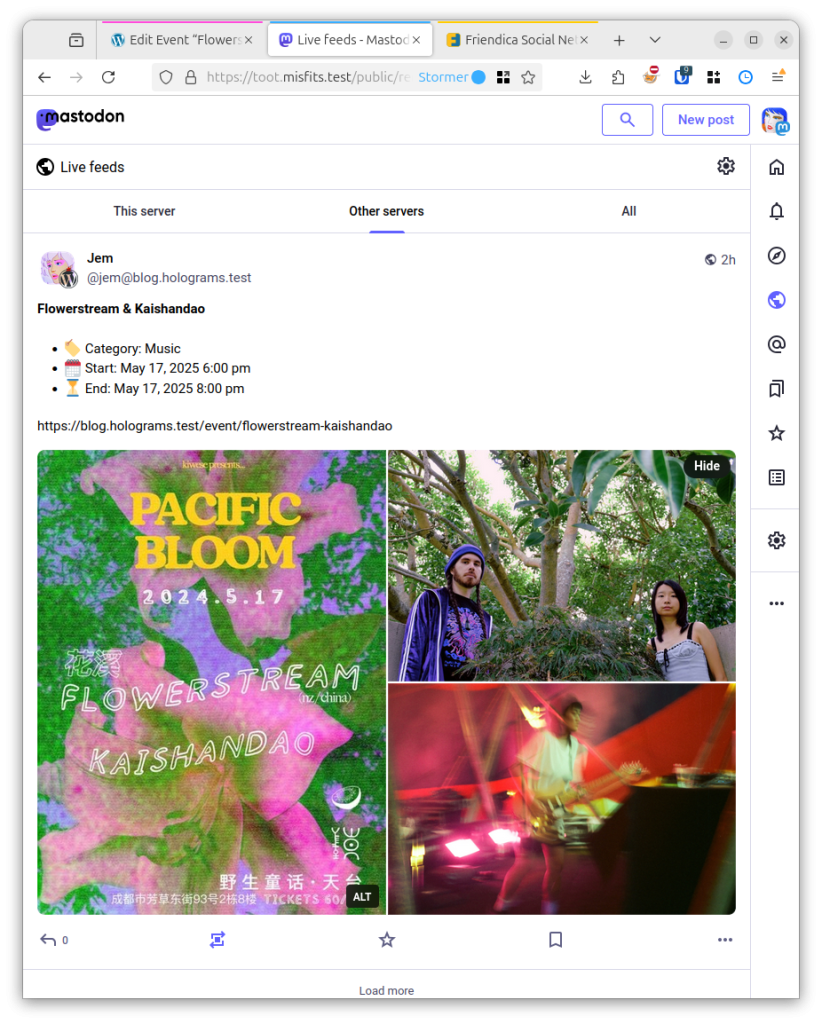The height and width of the screenshot is (1024, 822).
Task: Open Pacific Bloom poster image
Action: (x=212, y=682)
